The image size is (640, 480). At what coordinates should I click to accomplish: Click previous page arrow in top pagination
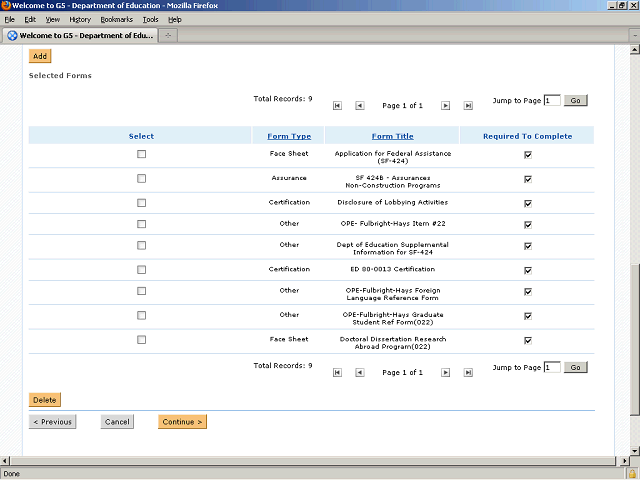360,105
